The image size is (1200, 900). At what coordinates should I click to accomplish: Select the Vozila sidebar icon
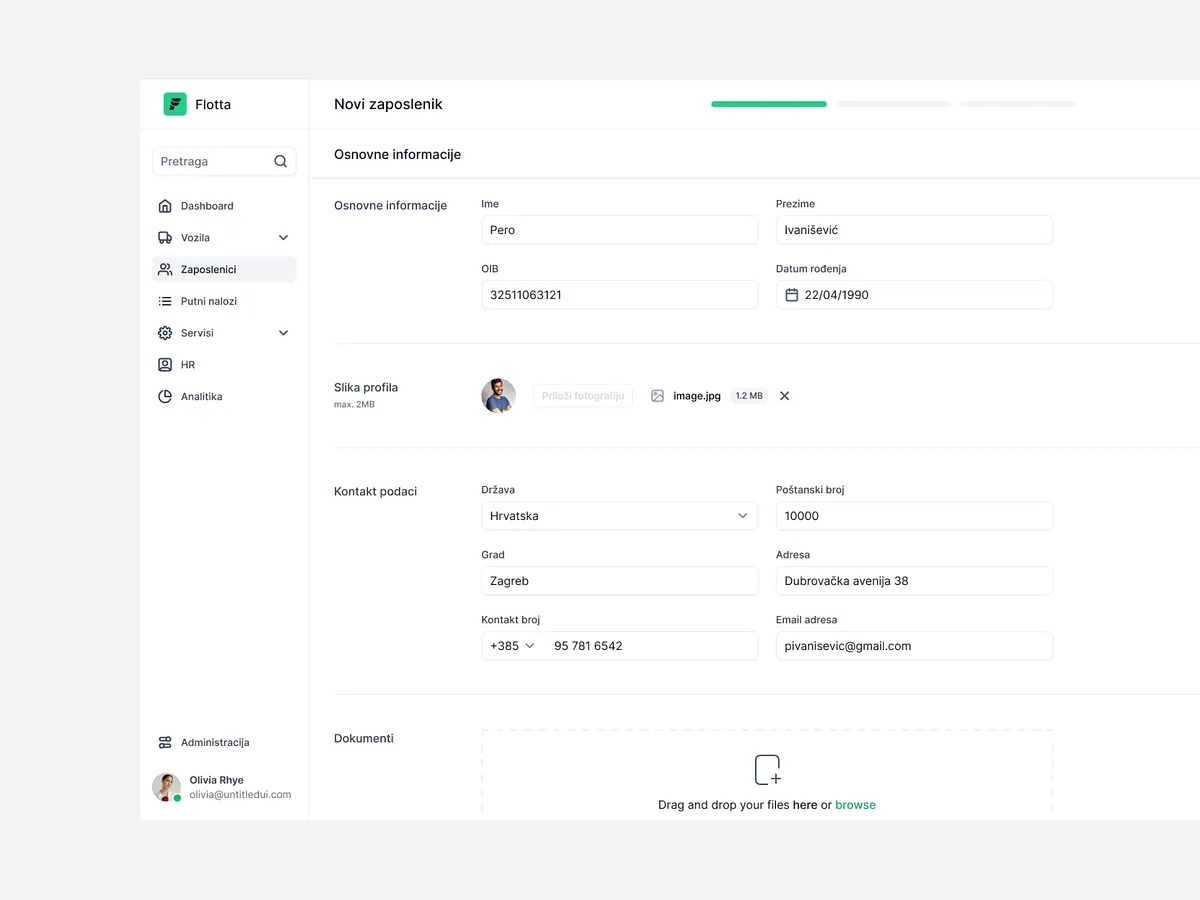point(165,237)
